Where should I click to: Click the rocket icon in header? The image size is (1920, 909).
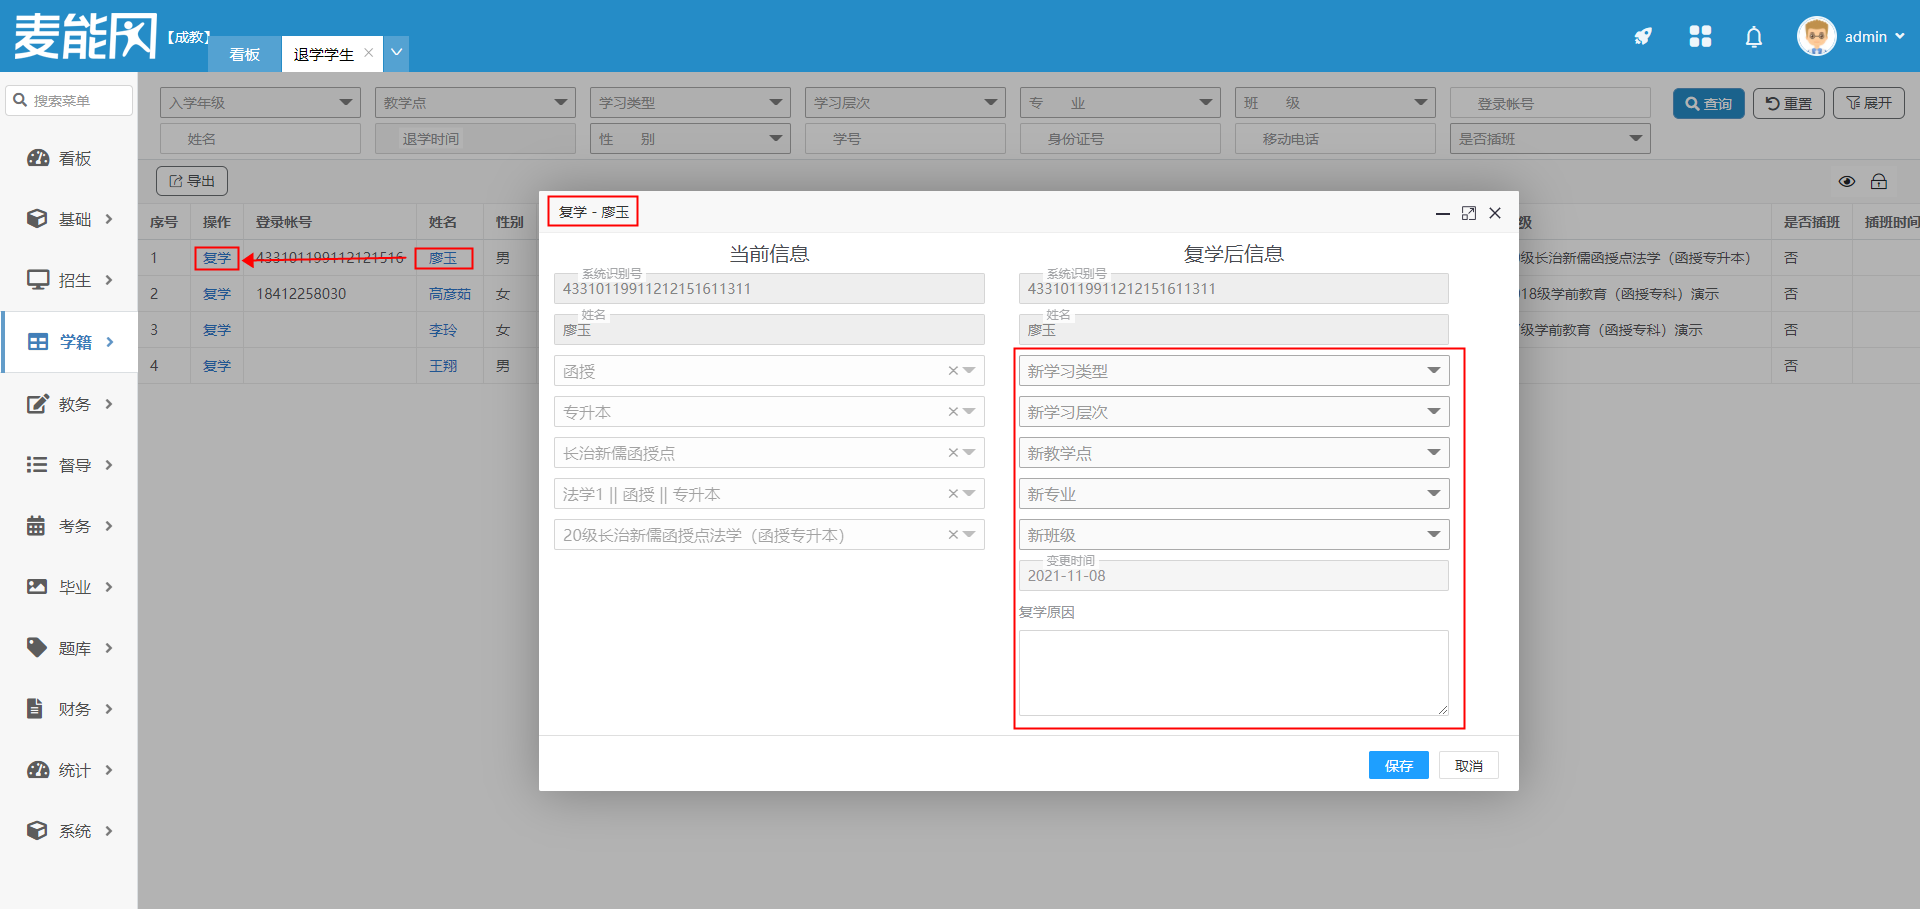click(x=1643, y=37)
